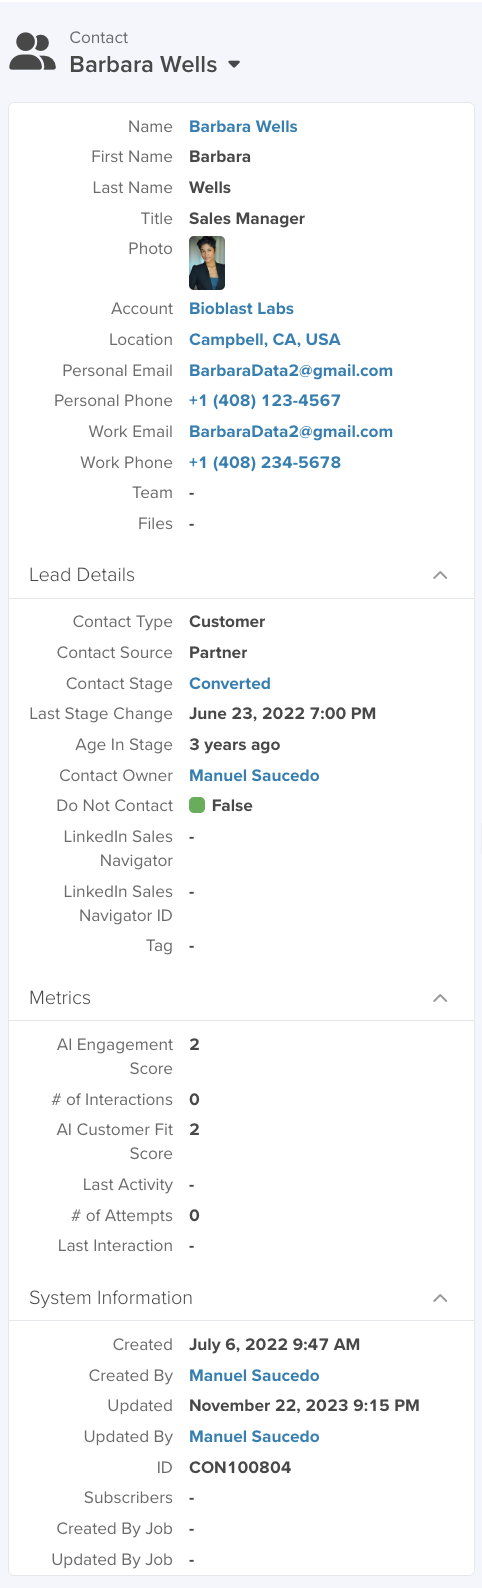482x1588 pixels.
Task: Click the Personal Email address link
Action: pos(291,371)
